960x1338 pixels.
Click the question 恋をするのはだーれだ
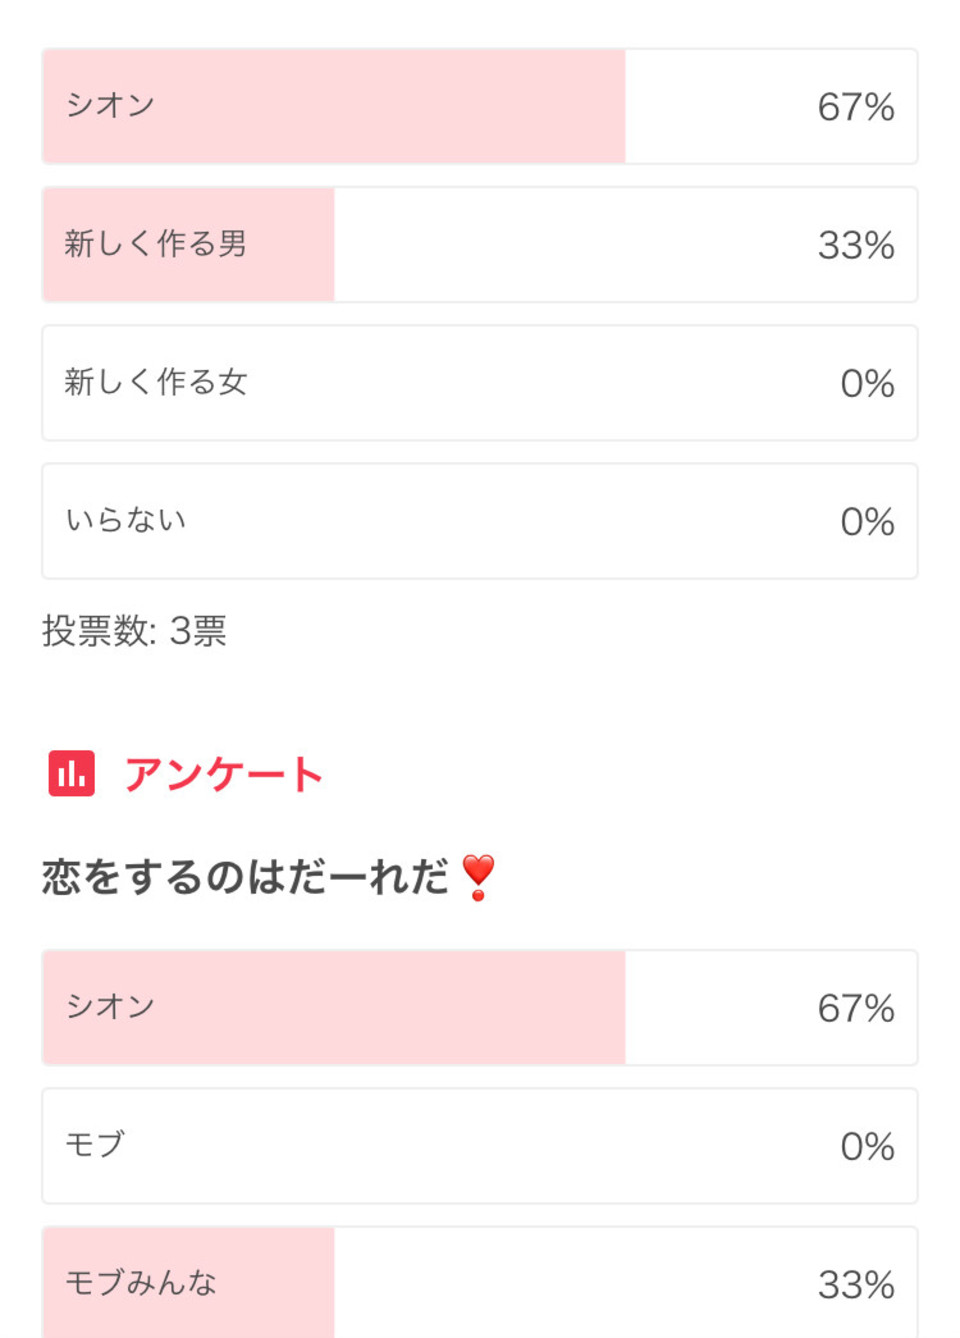(245, 877)
